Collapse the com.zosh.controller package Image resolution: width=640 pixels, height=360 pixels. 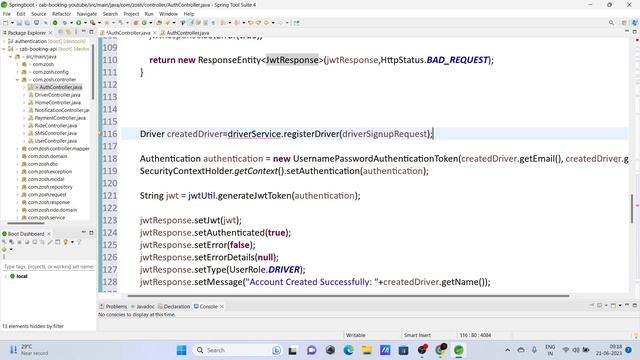point(18,80)
